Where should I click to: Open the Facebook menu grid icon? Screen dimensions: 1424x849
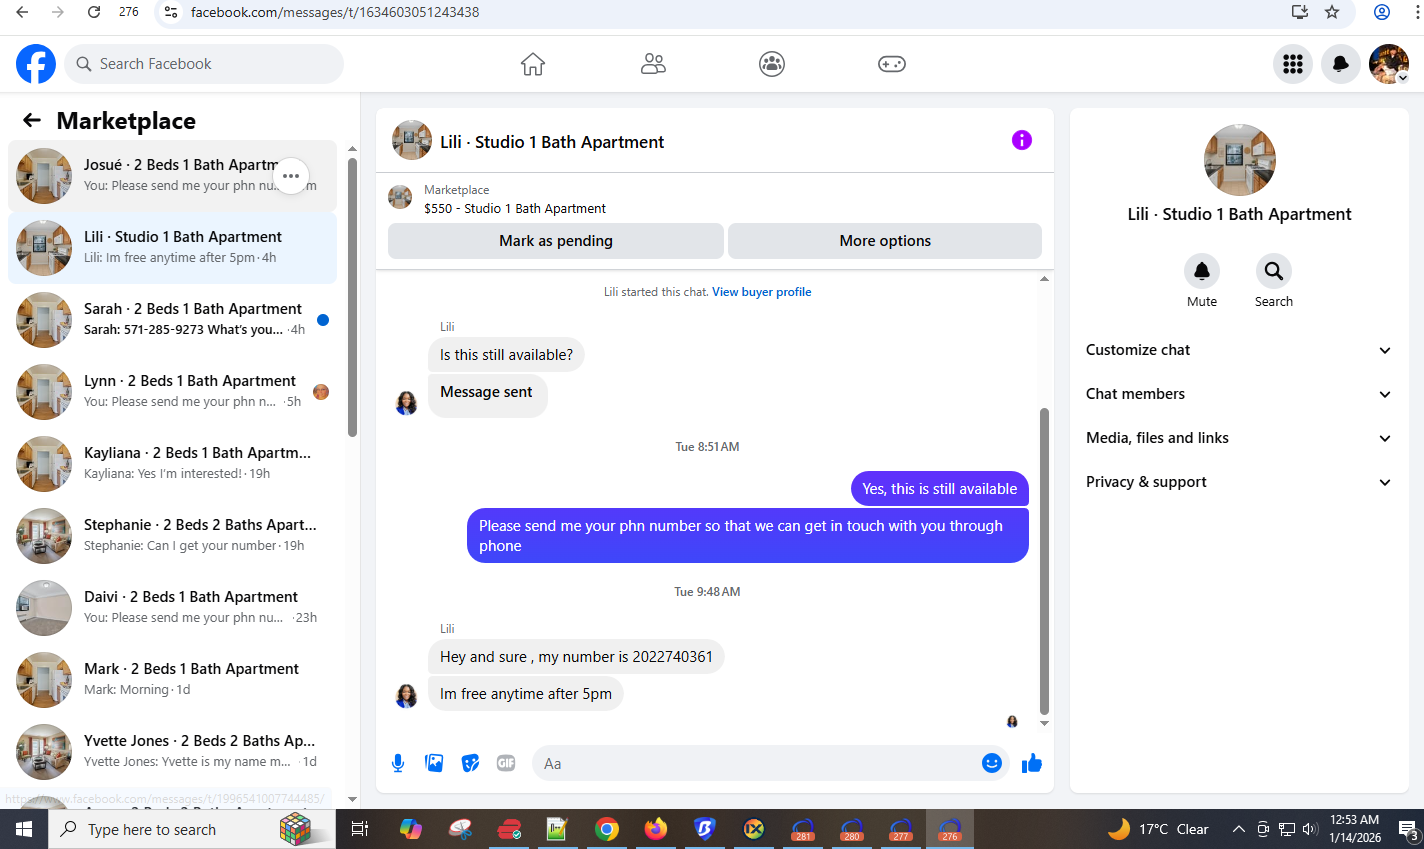[x=1293, y=64]
